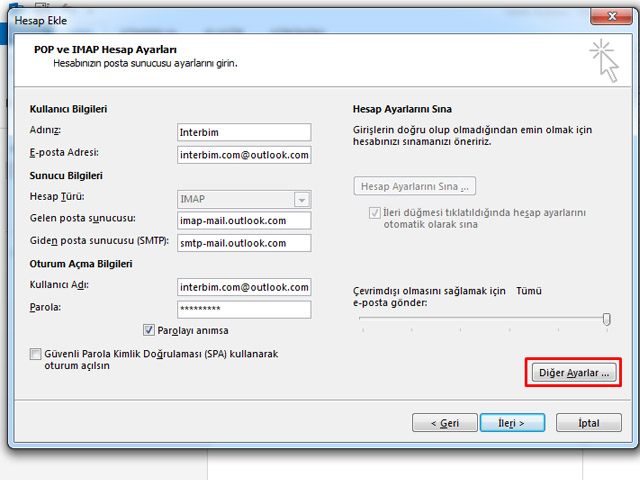
Task: Uncheck the Parolayı anımsa checkbox
Action: click(149, 330)
